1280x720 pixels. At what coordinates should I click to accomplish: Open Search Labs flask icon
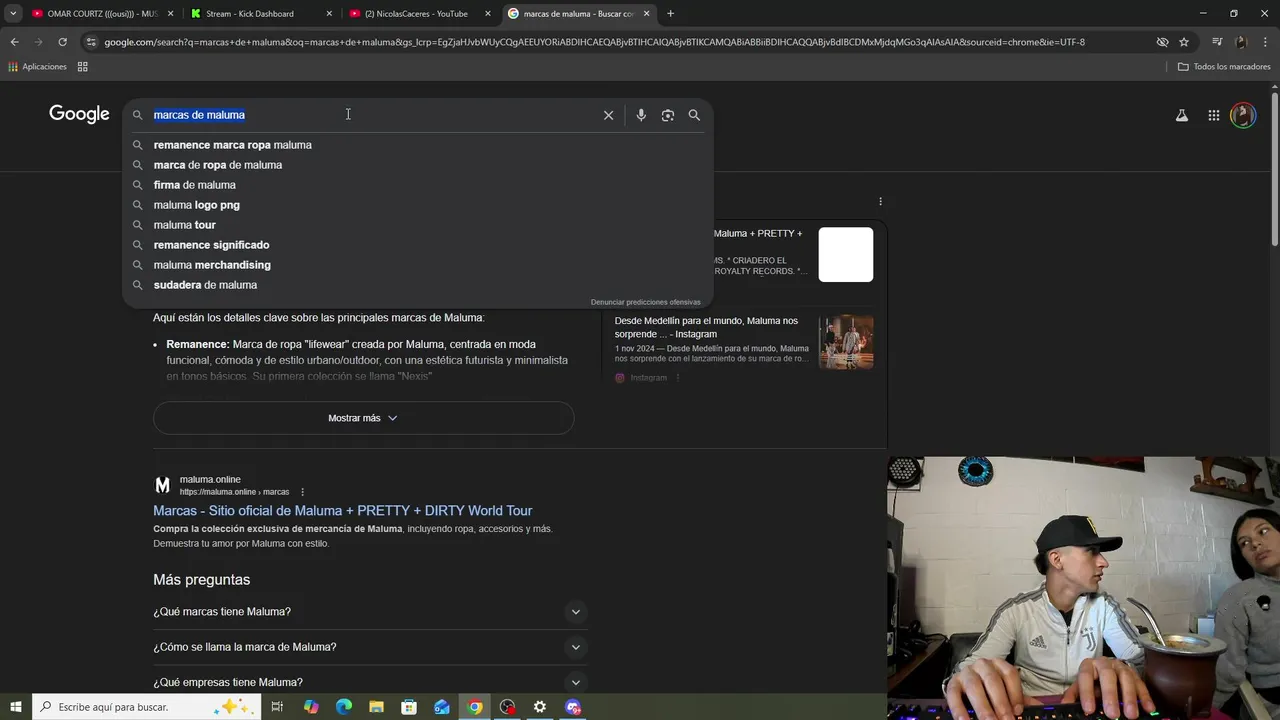coord(1182,115)
